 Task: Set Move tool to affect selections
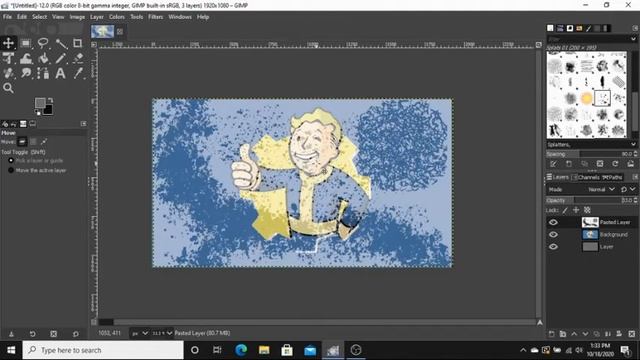[x=33, y=142]
